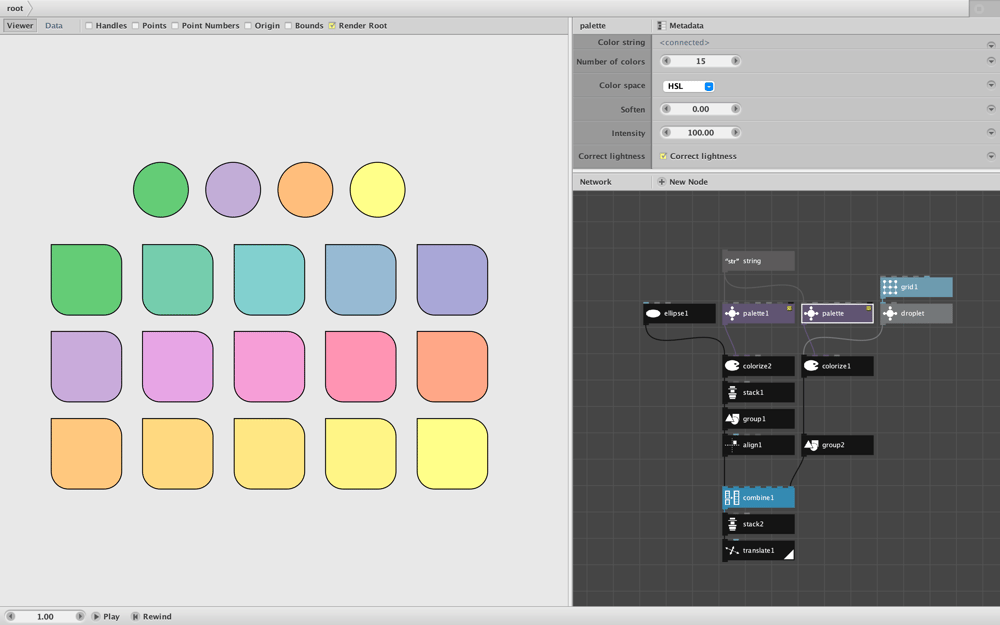The height and width of the screenshot is (625, 1000).
Task: Toggle the Origin checkbox
Action: pos(248,26)
